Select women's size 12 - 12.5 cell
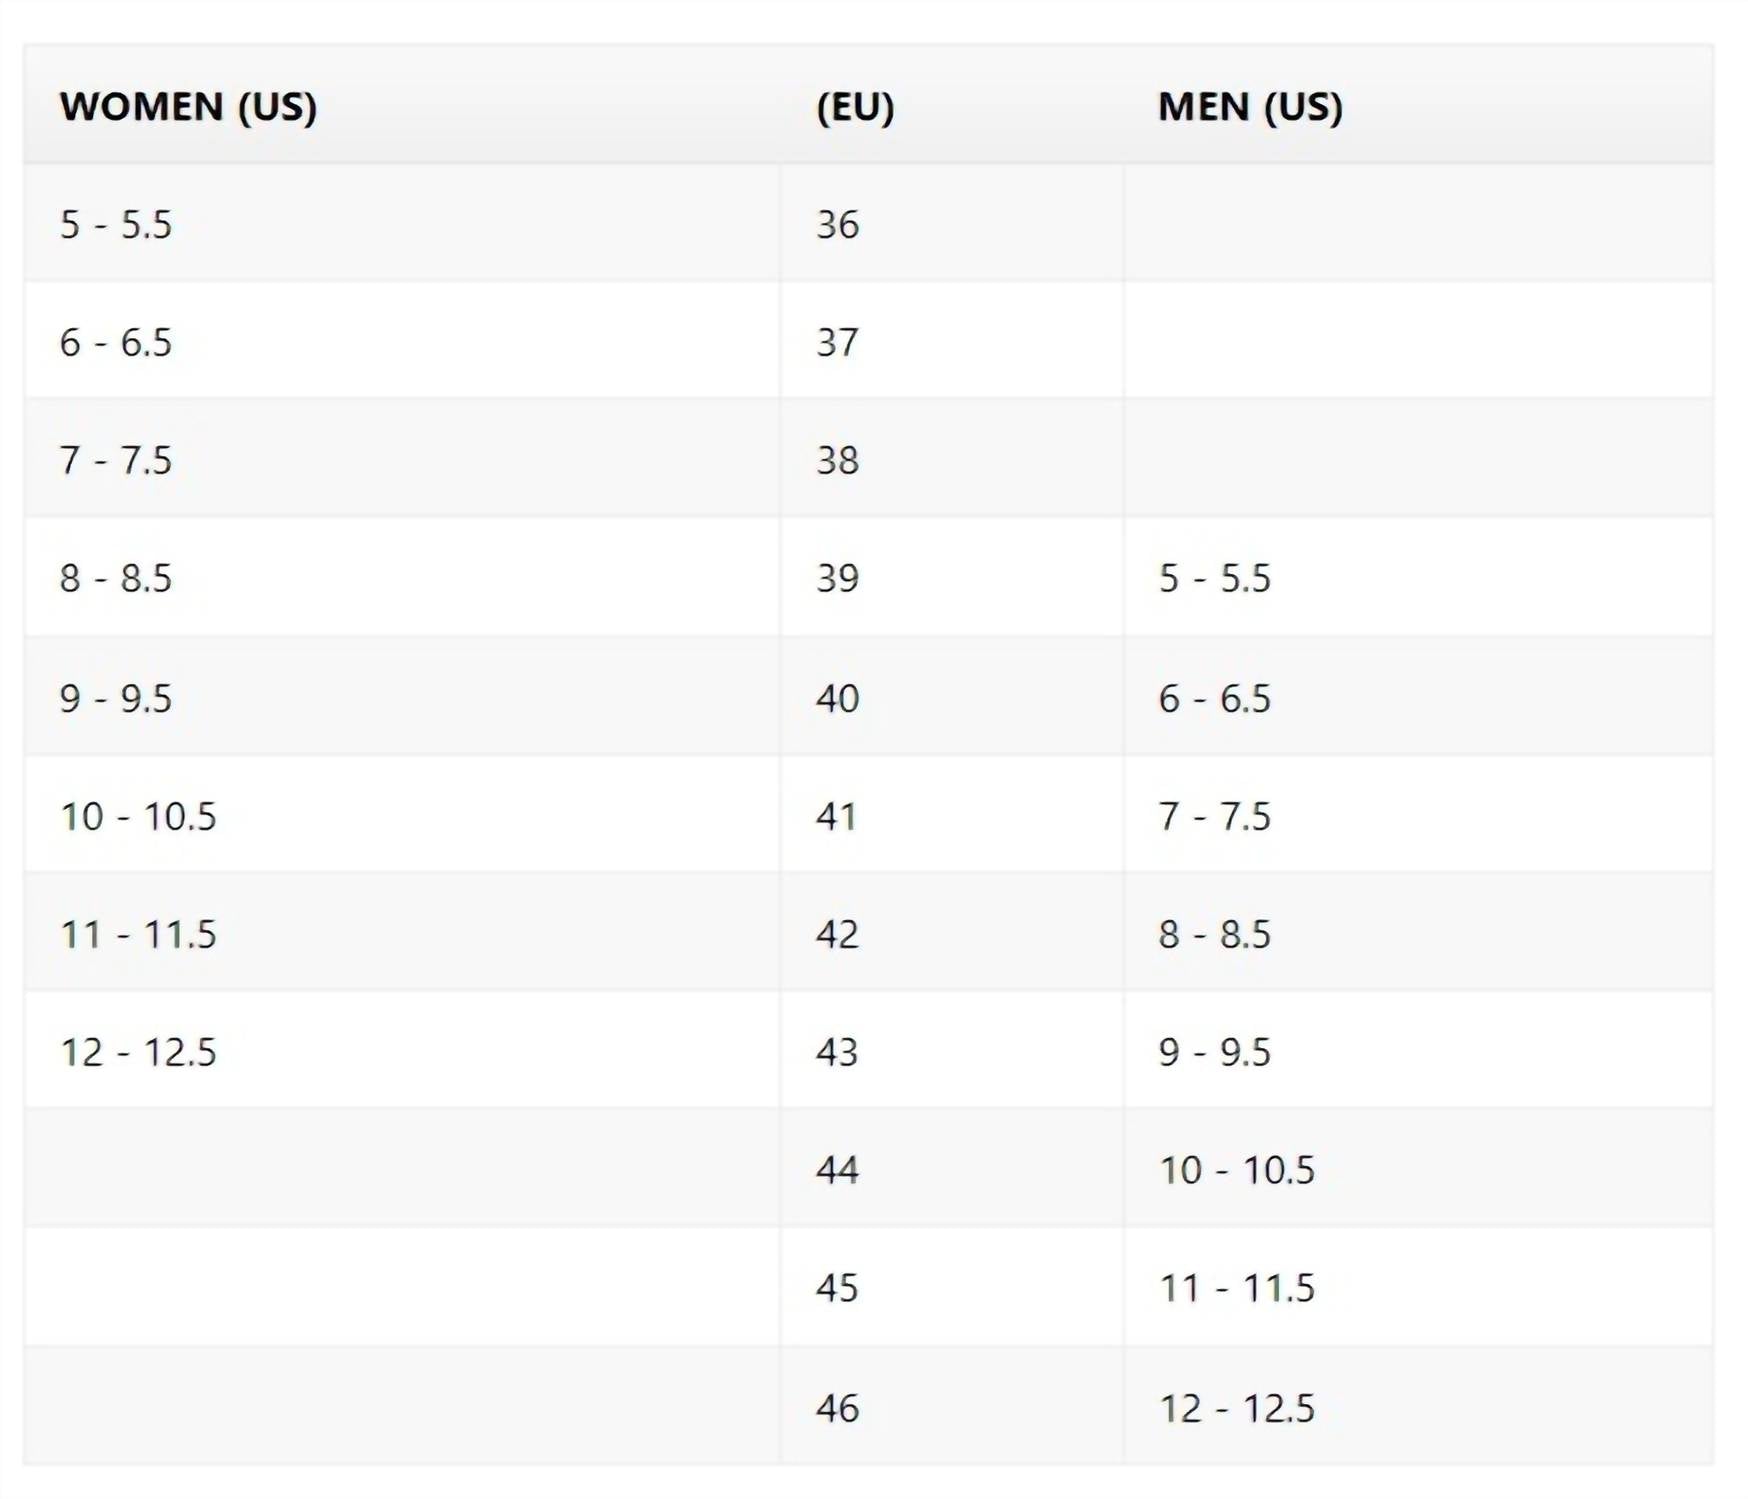1748x1499 pixels. pyautogui.click(x=138, y=1052)
